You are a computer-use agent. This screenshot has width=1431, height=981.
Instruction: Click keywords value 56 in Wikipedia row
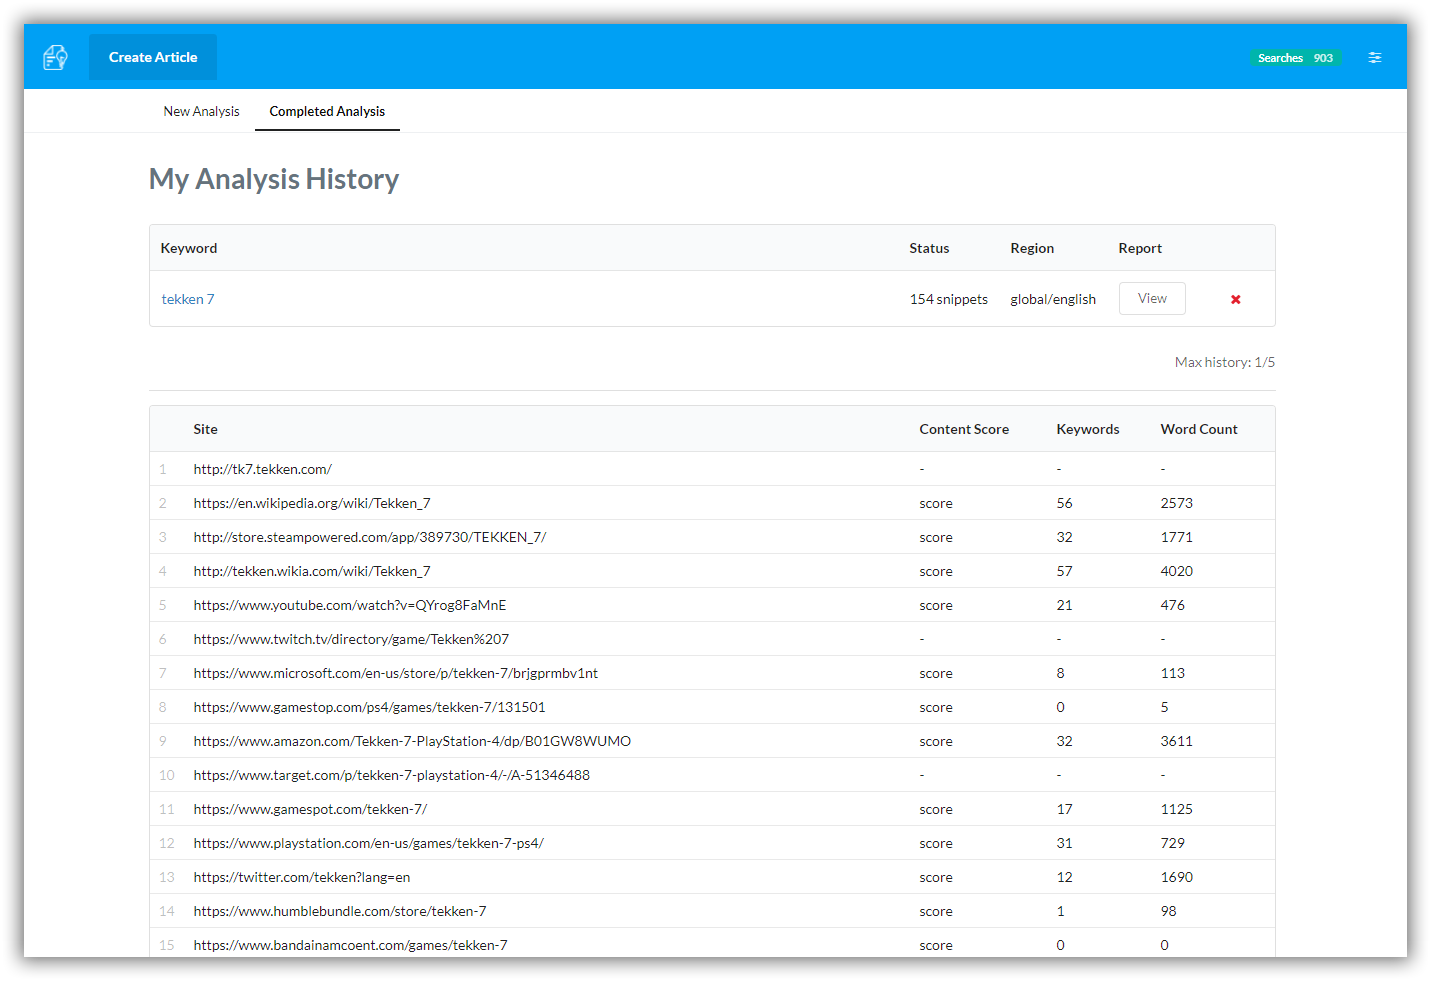coord(1065,503)
